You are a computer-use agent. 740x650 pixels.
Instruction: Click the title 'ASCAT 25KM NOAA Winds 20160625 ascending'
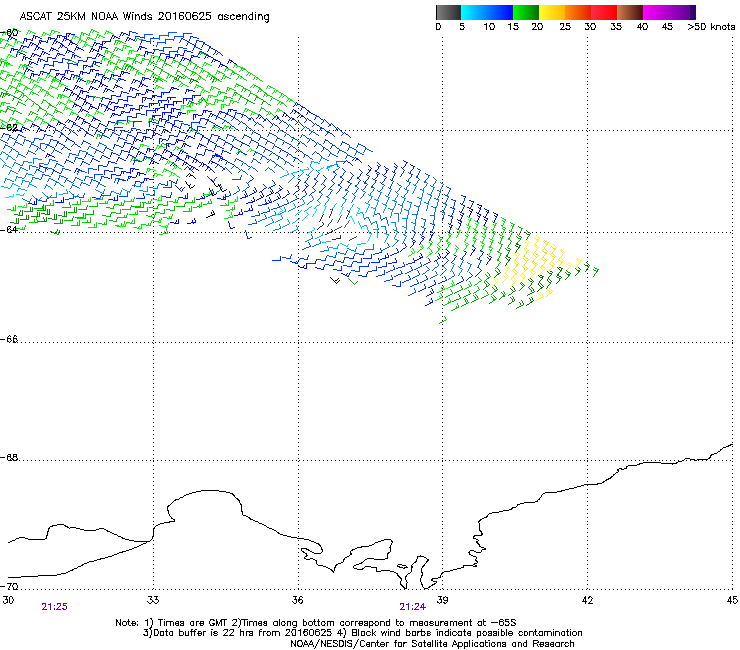[144, 17]
